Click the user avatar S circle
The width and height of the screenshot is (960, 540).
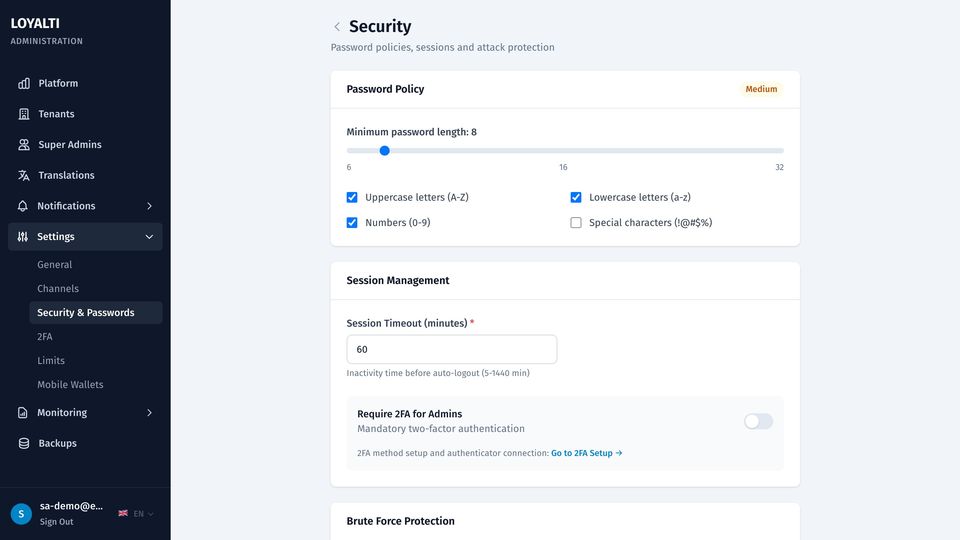tap(21, 514)
